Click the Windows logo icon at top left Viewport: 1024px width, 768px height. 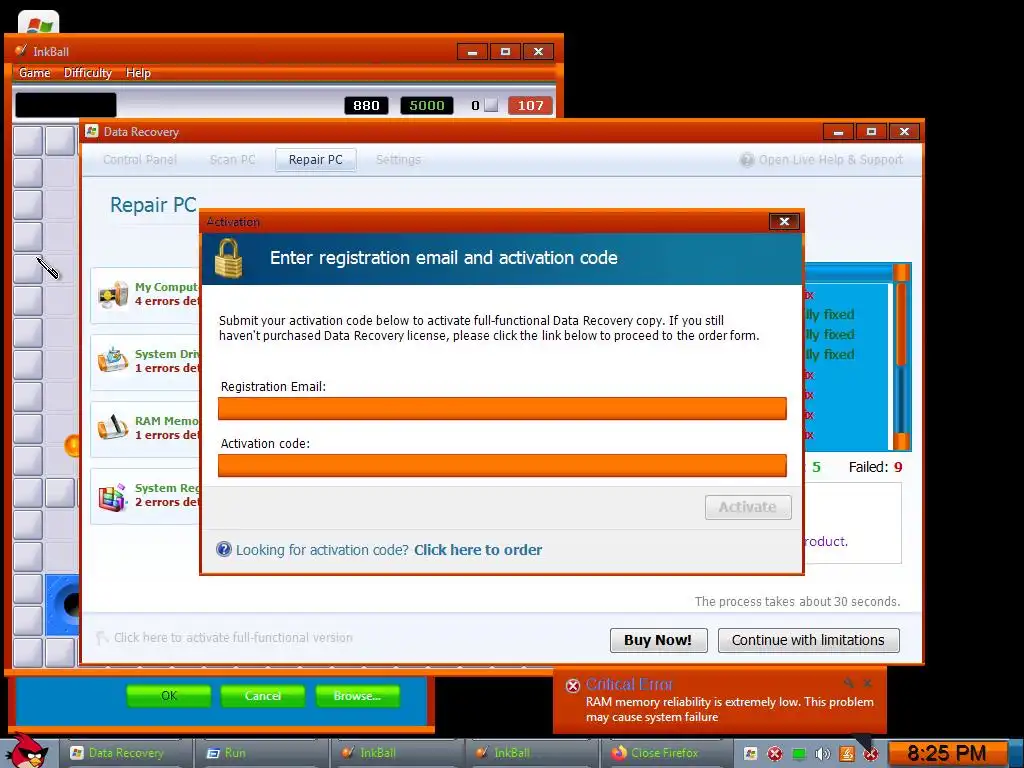coord(39,24)
